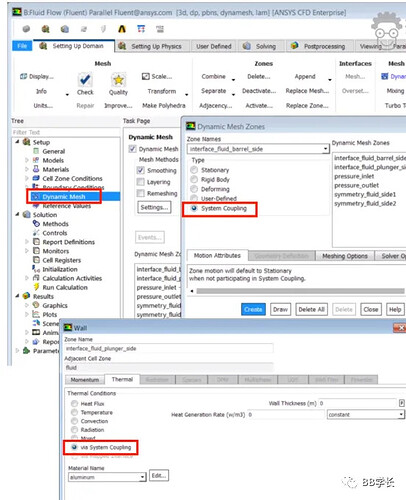Image resolution: width=406 pixels, height=500 pixels.
Task: Toggle the Smoothing mesh method checkbox
Action: click(140, 170)
